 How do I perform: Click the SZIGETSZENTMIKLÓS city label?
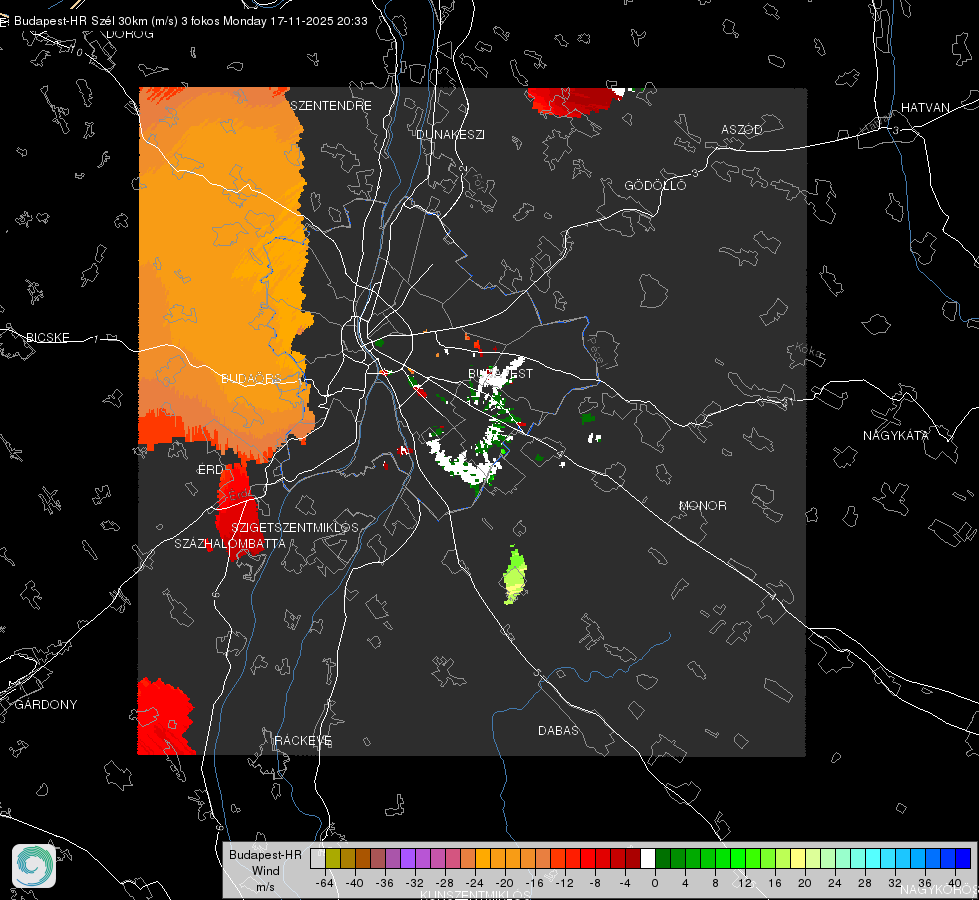click(x=295, y=528)
